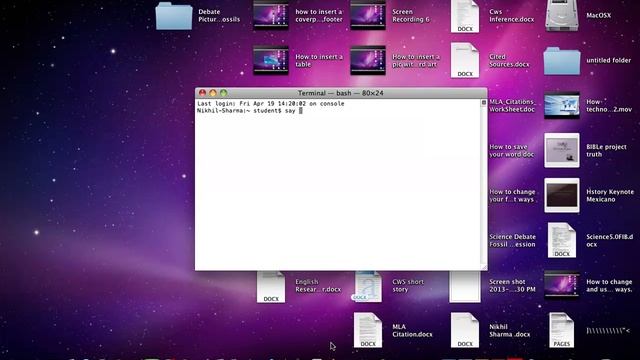
Task: Select the MLA Citation.docx file icon
Action: pos(368,330)
